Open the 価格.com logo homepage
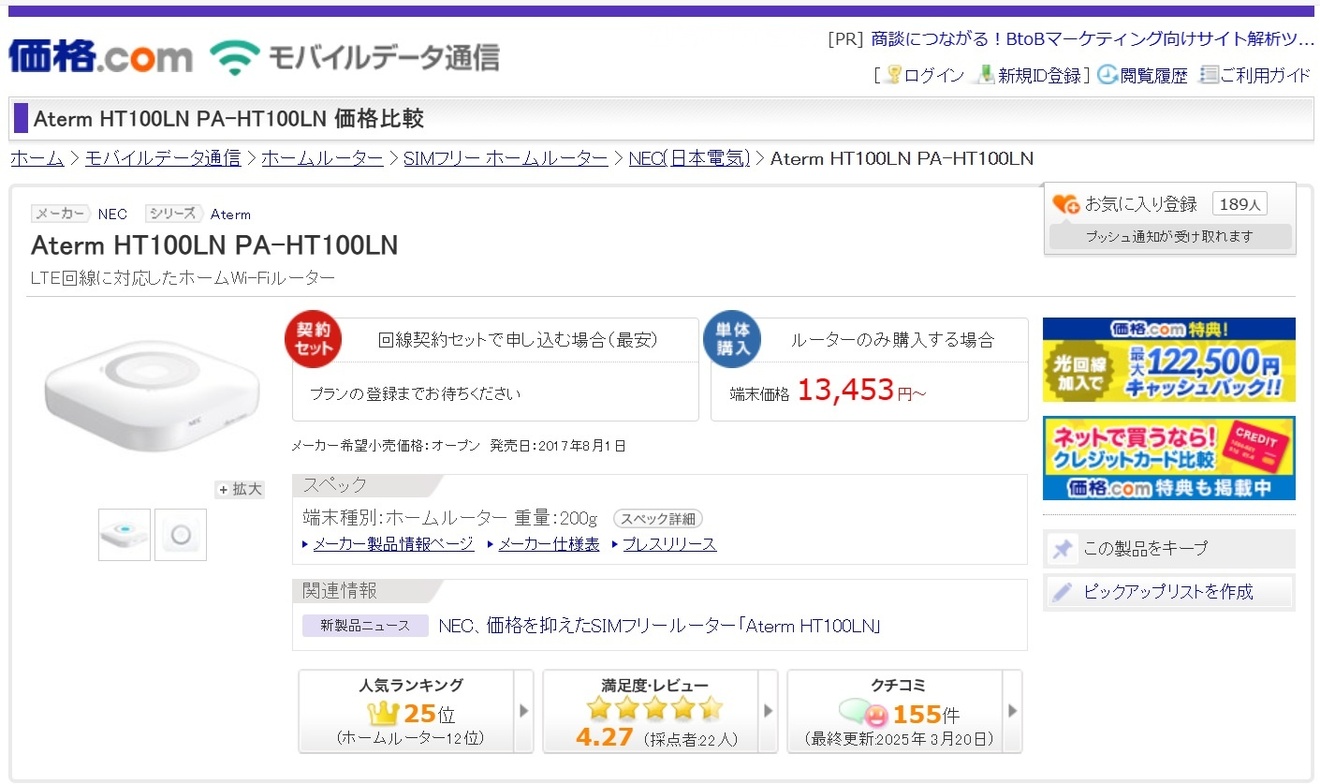The height and width of the screenshot is (784, 1320). [x=100, y=56]
